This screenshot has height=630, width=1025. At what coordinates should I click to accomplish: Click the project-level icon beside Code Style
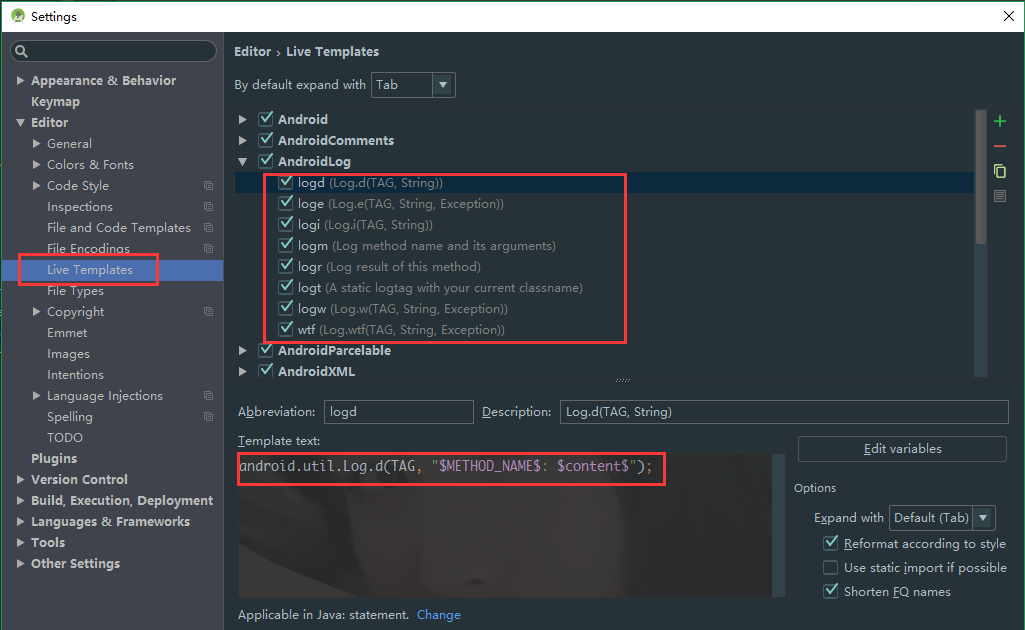[208, 186]
